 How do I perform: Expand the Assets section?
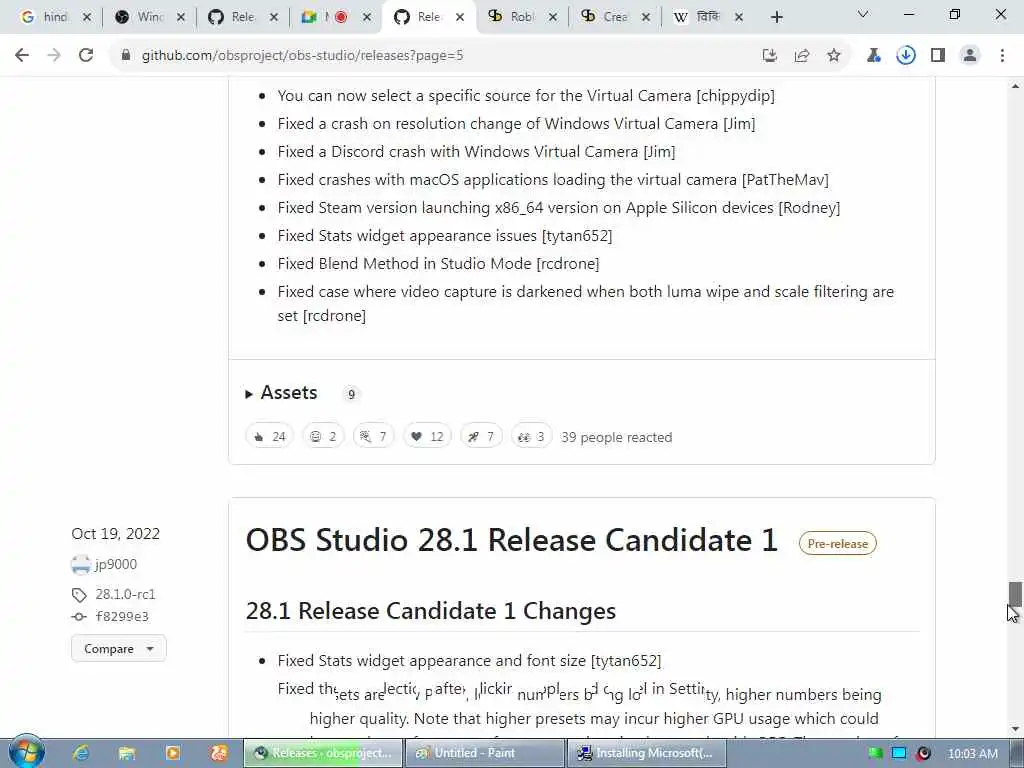tap(281, 393)
